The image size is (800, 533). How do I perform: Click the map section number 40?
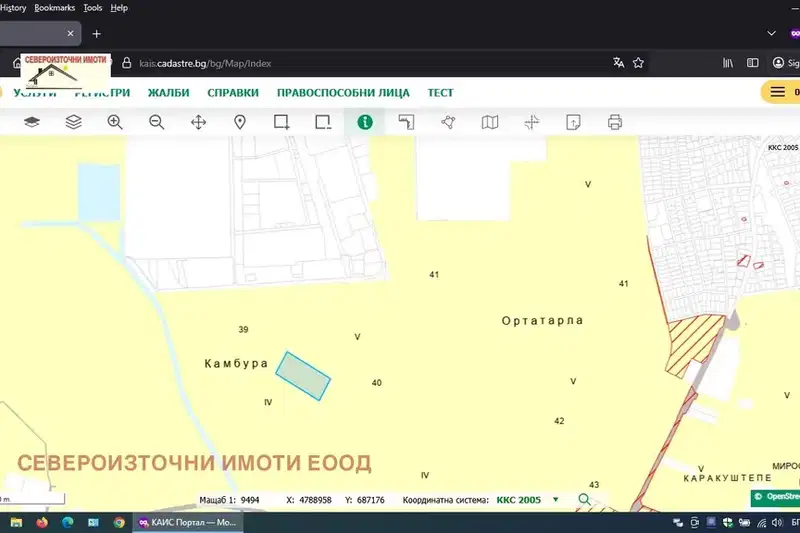(x=377, y=383)
